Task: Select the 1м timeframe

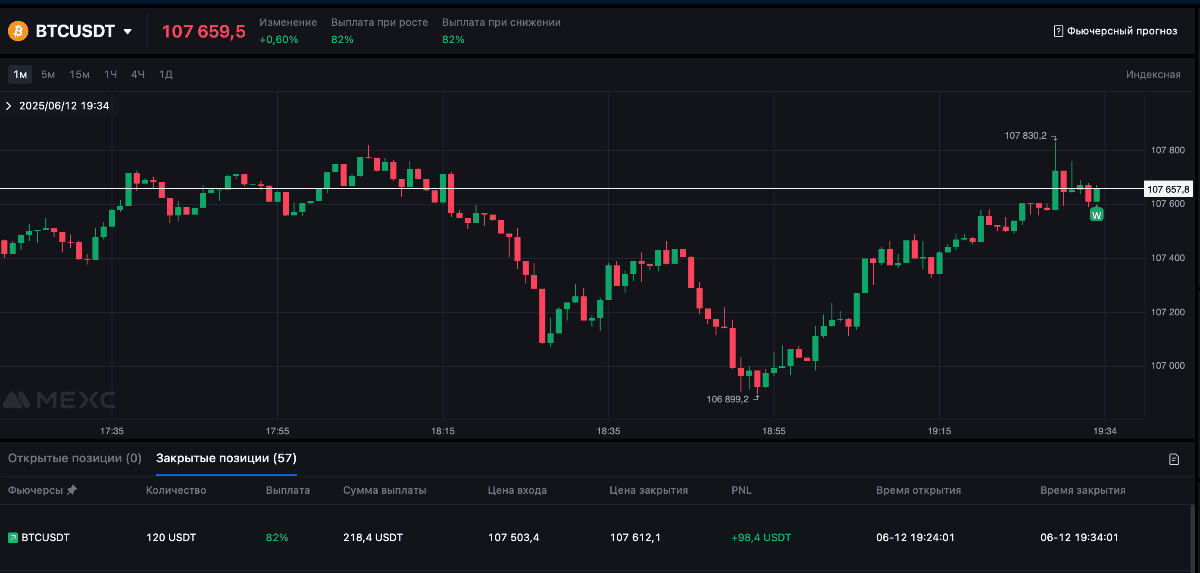Action: coord(20,74)
